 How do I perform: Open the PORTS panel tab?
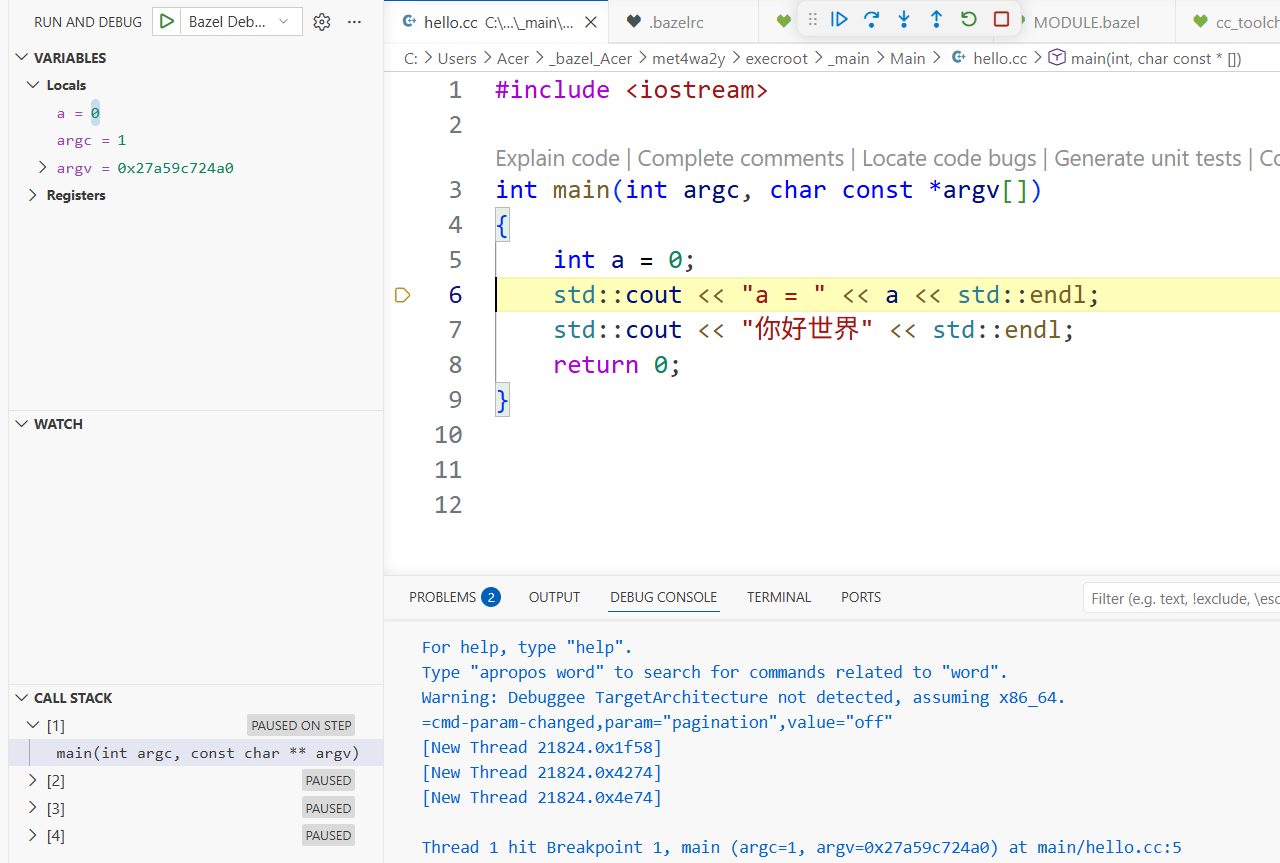(861, 597)
